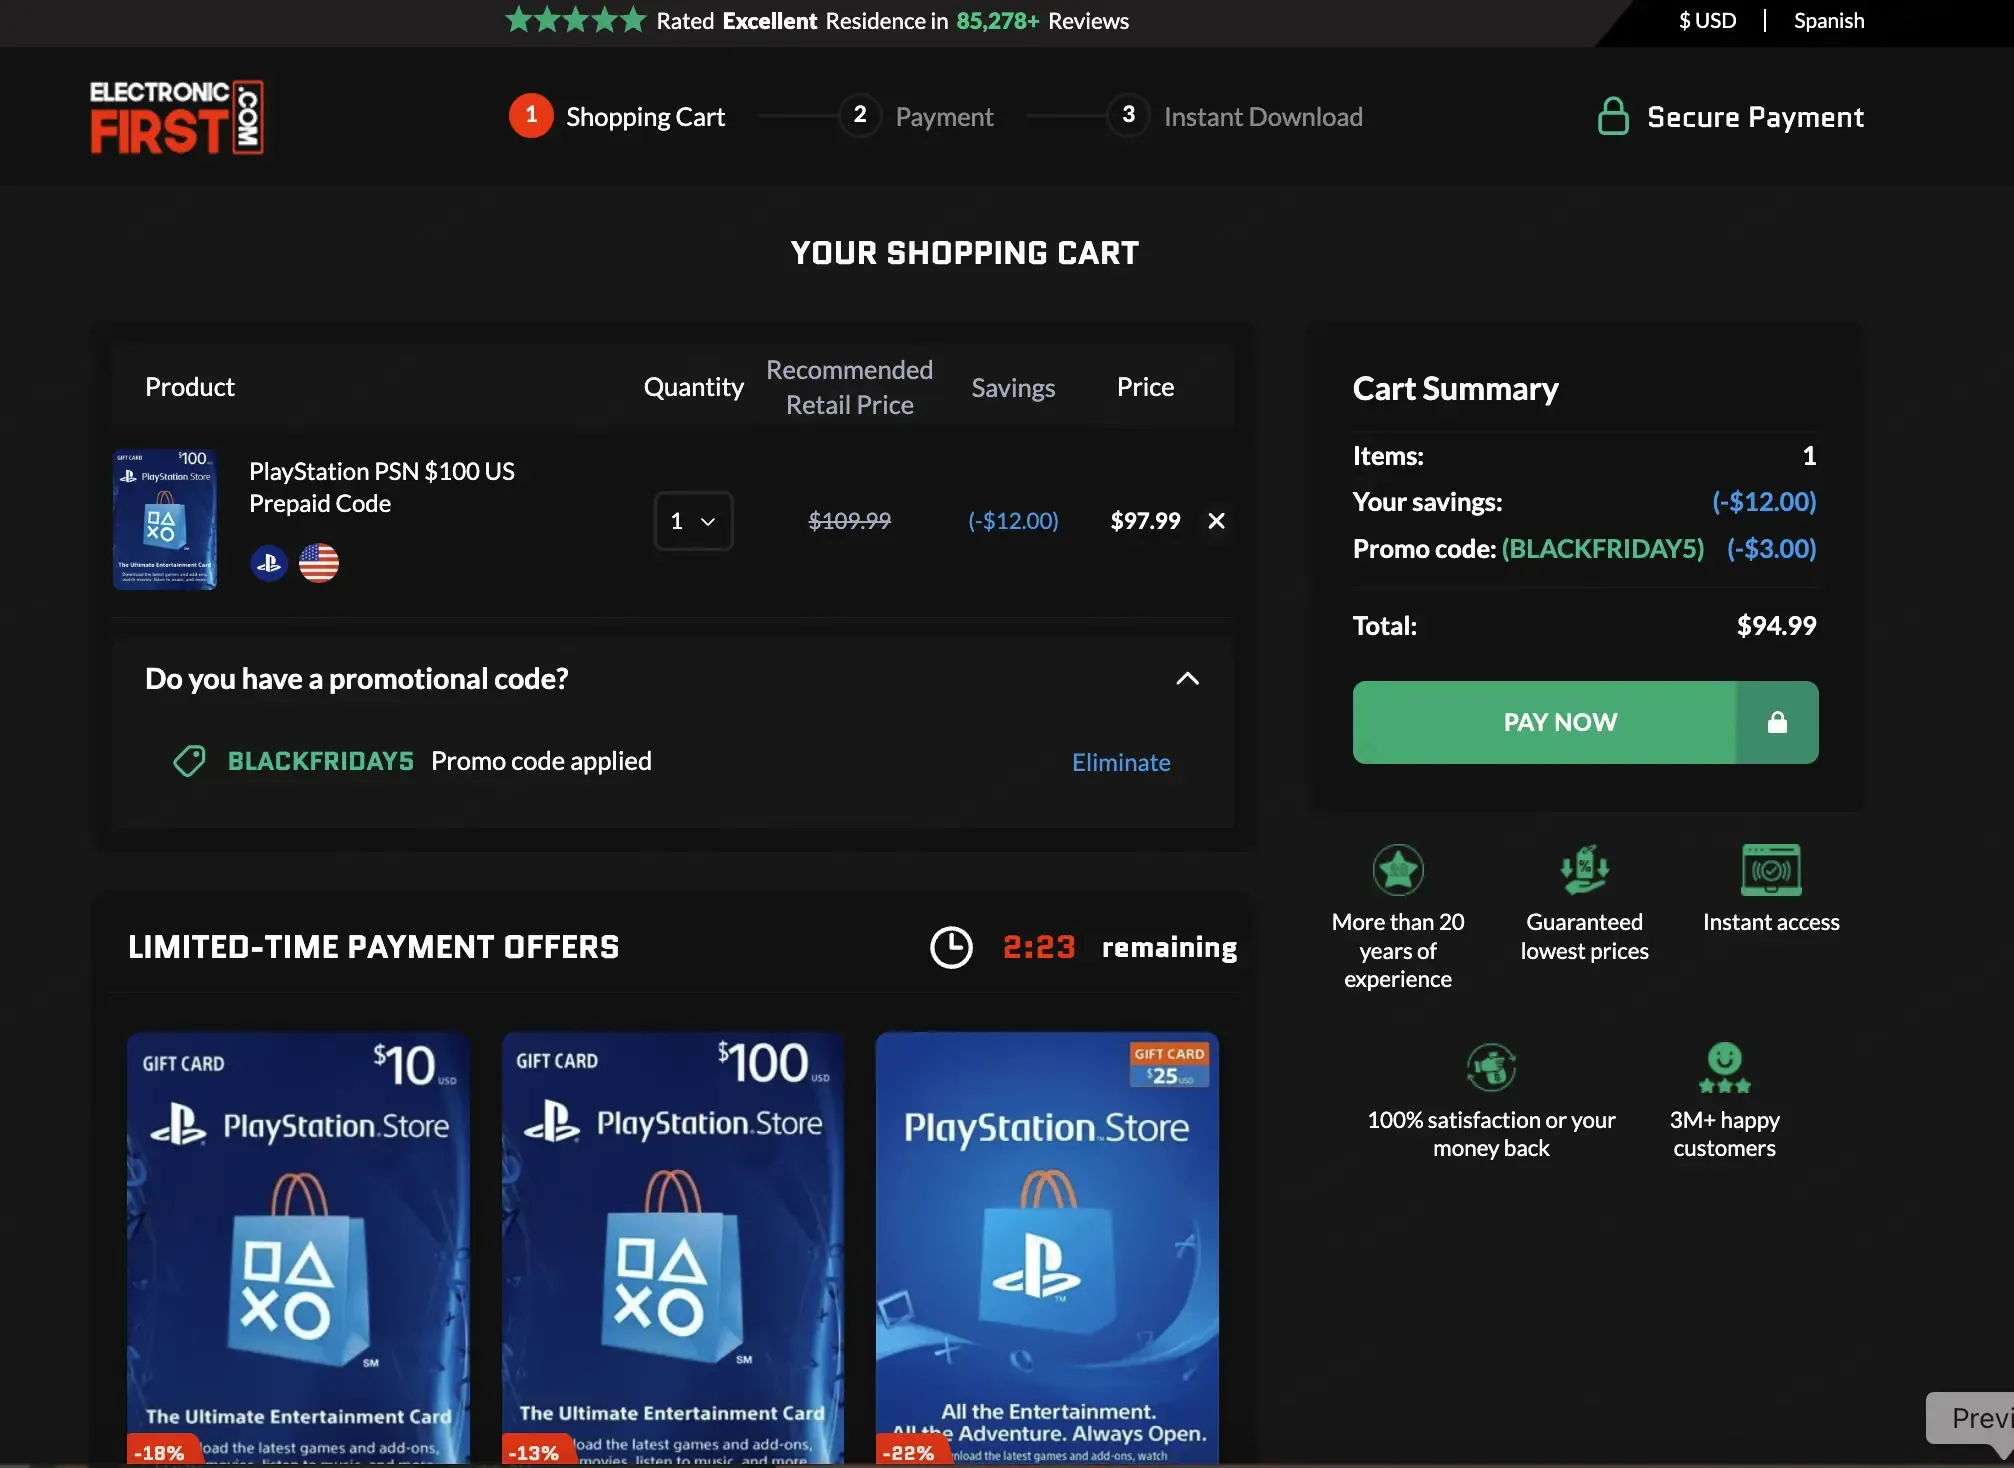The width and height of the screenshot is (2014, 1468).
Task: Click the US flag region icon
Action: [319, 563]
